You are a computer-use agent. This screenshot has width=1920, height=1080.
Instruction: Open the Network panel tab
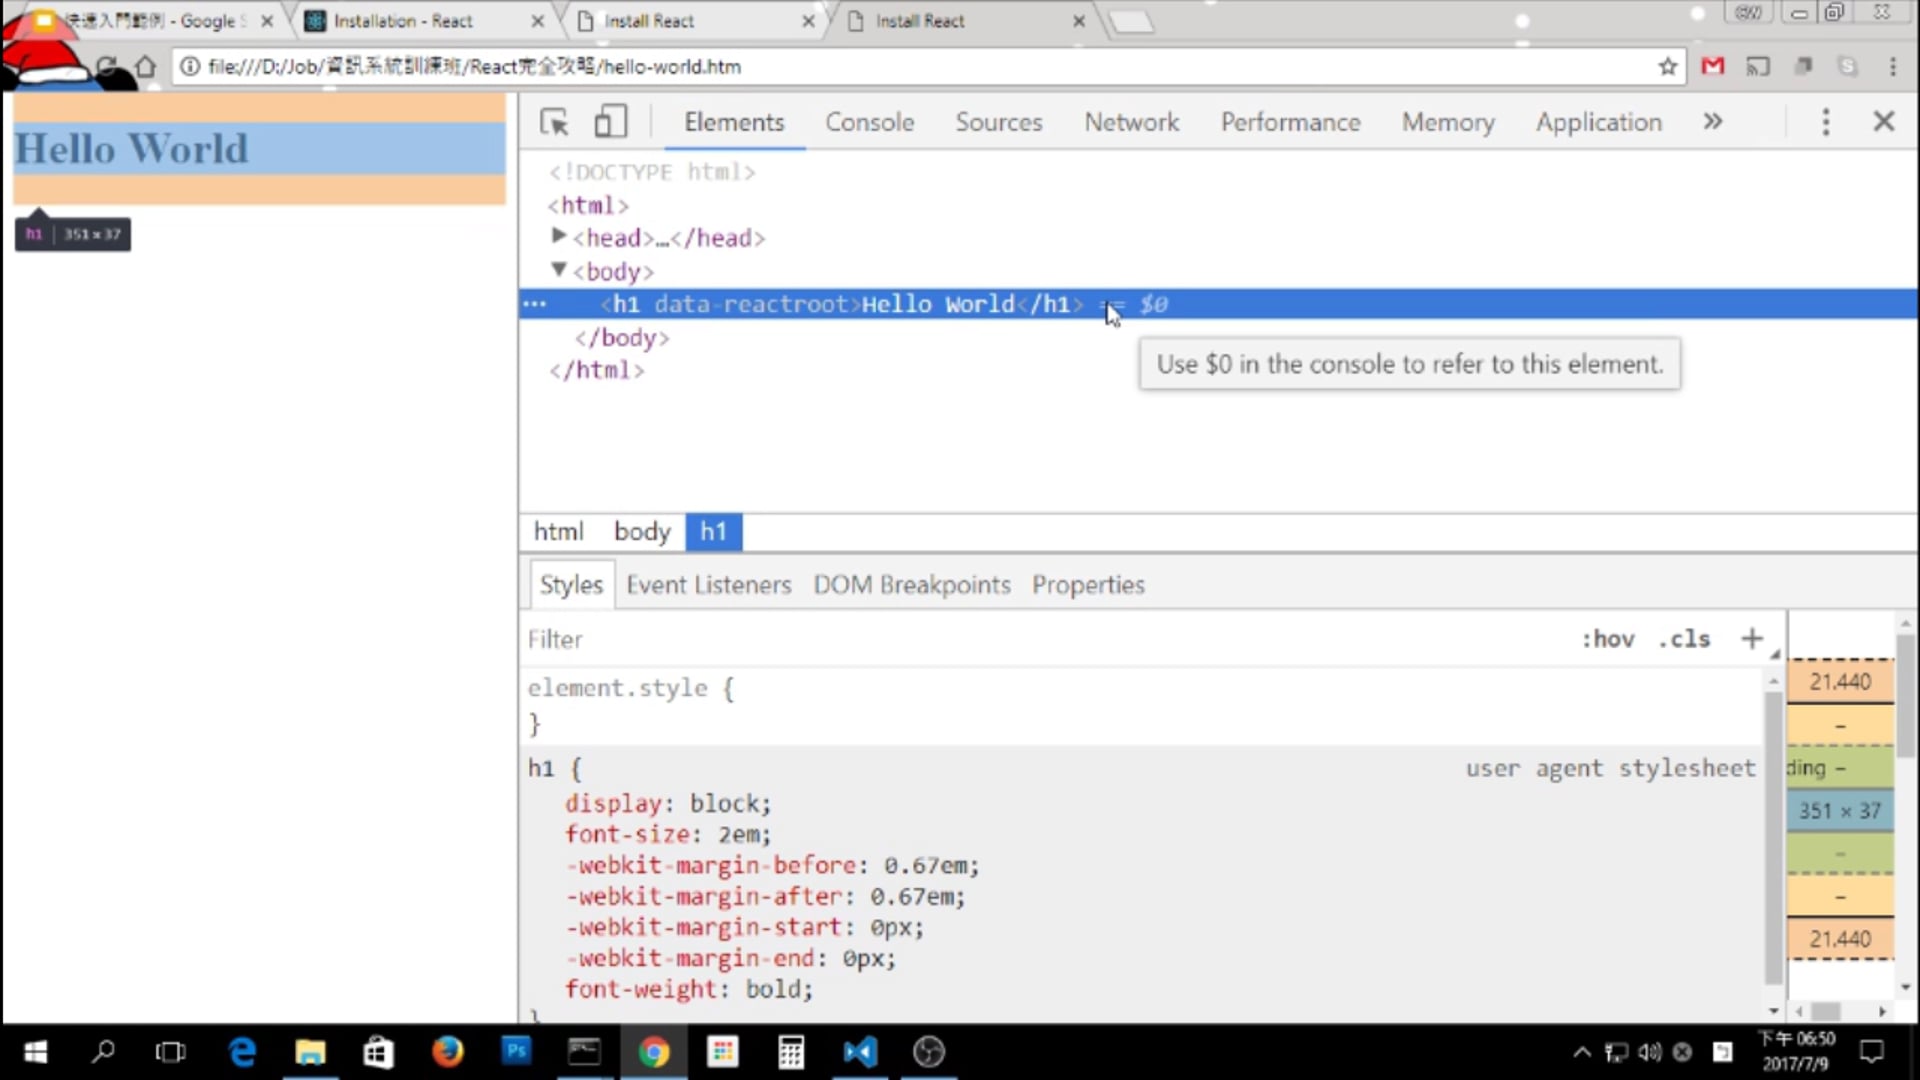tap(1131, 122)
